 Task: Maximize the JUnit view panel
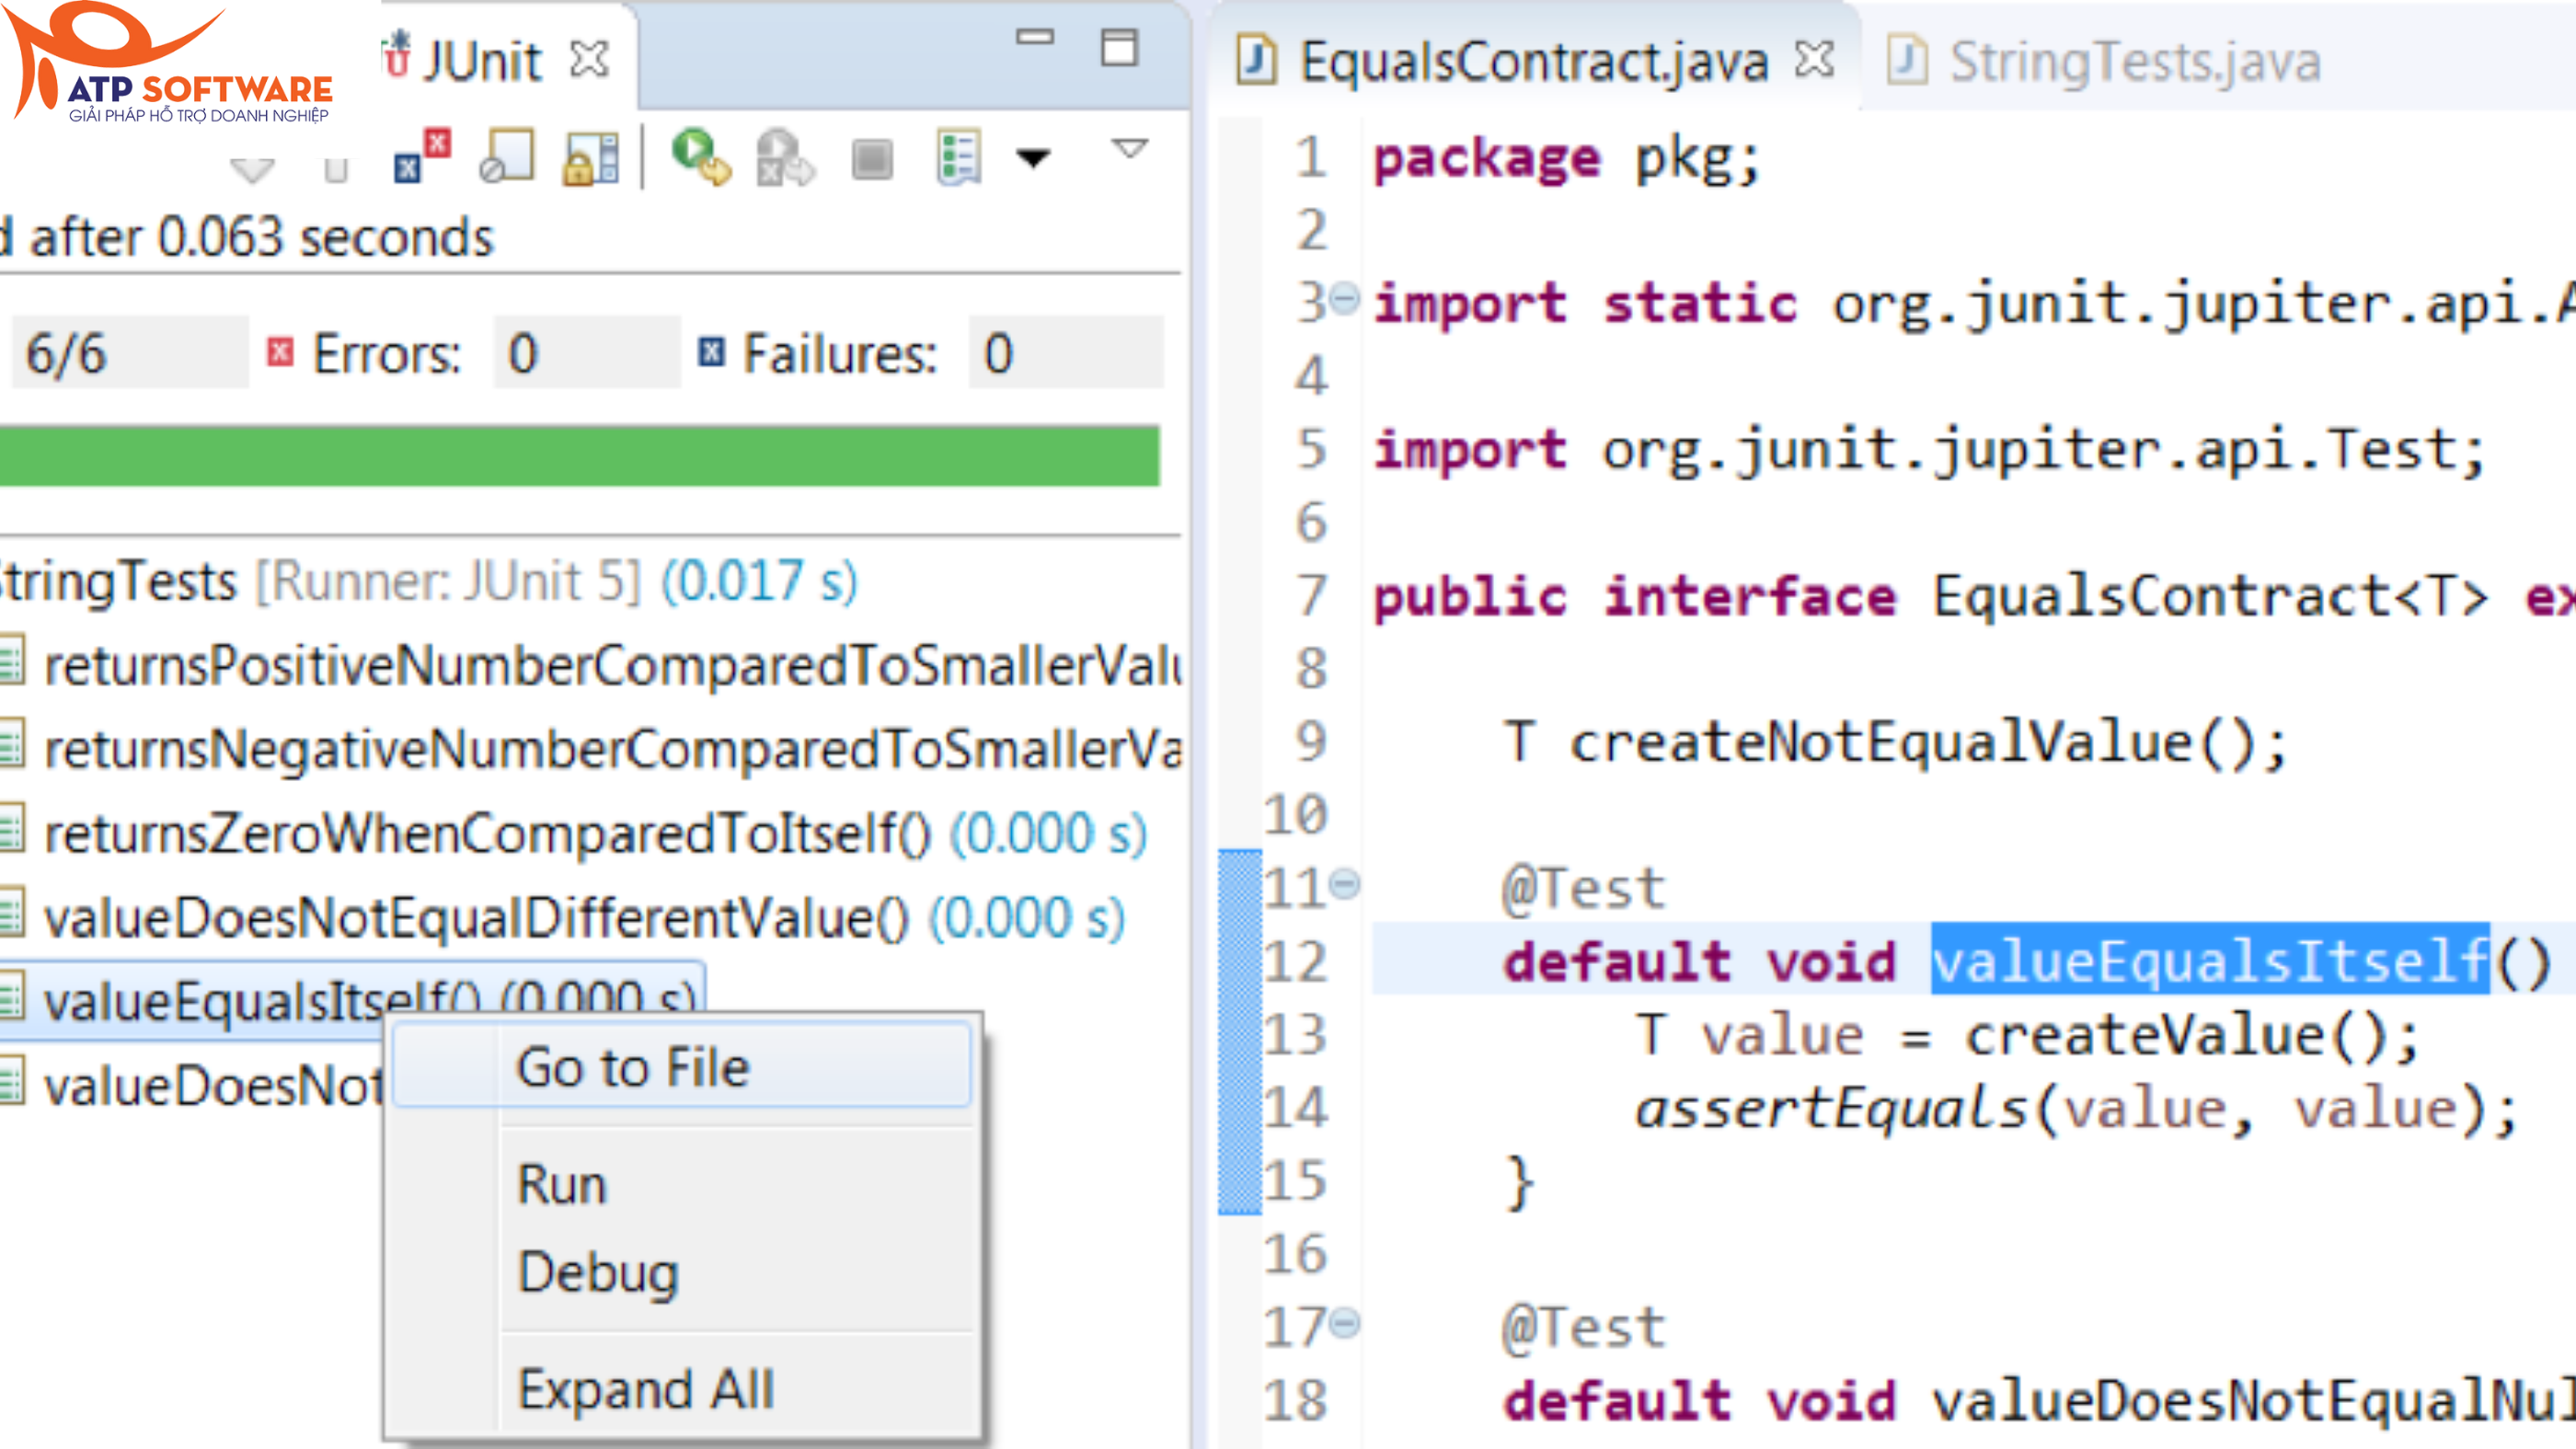click(1119, 48)
